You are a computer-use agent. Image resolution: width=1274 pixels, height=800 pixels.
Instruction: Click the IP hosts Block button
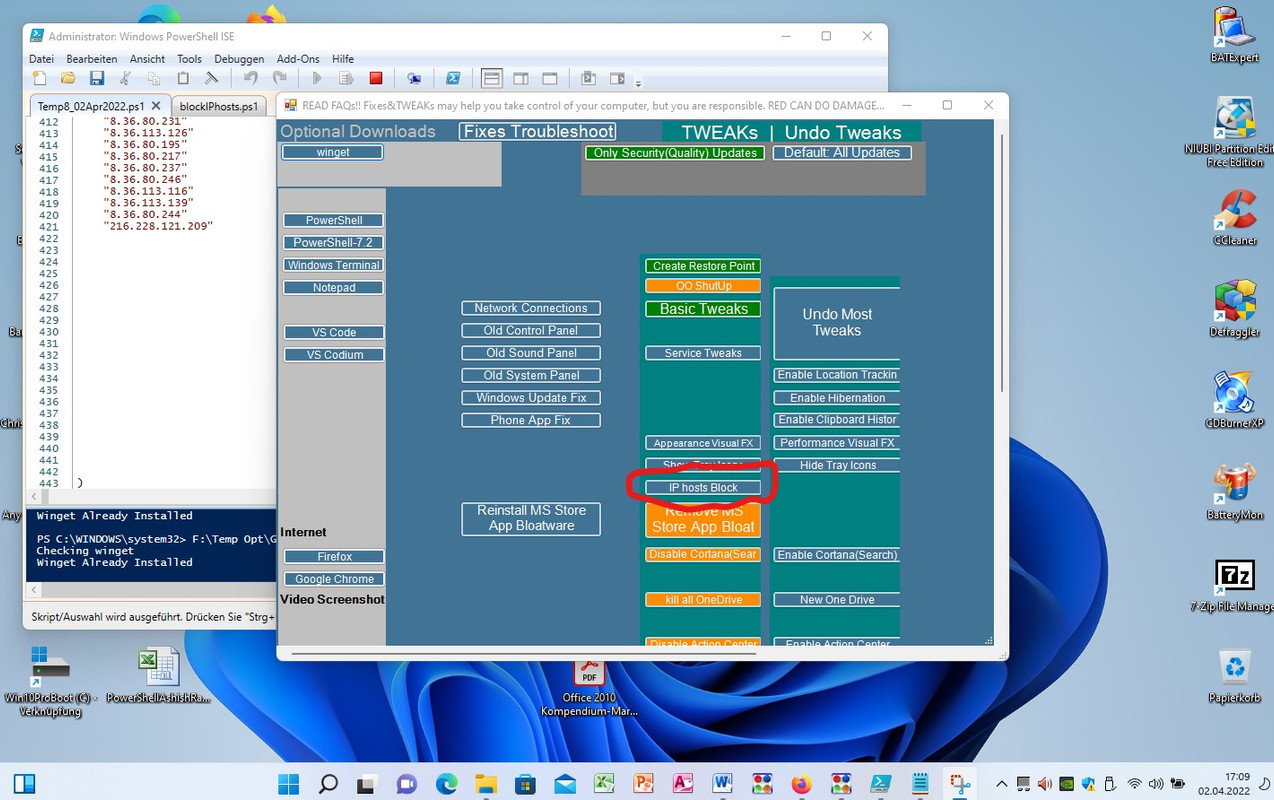click(x=703, y=488)
